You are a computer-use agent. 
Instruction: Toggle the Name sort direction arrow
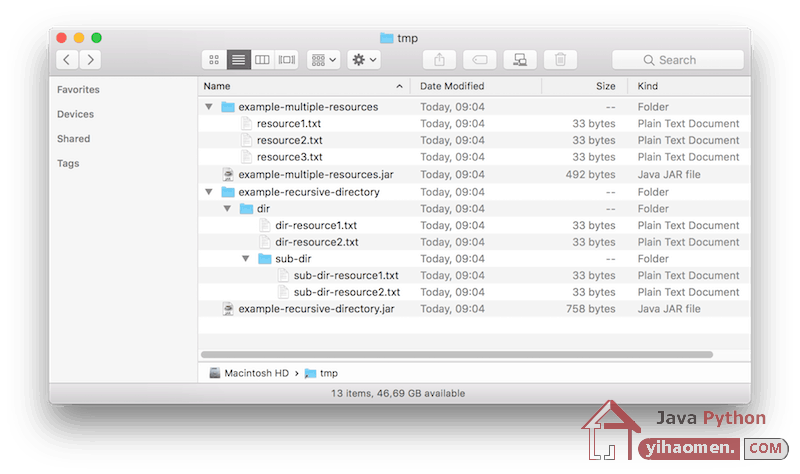tap(399, 86)
